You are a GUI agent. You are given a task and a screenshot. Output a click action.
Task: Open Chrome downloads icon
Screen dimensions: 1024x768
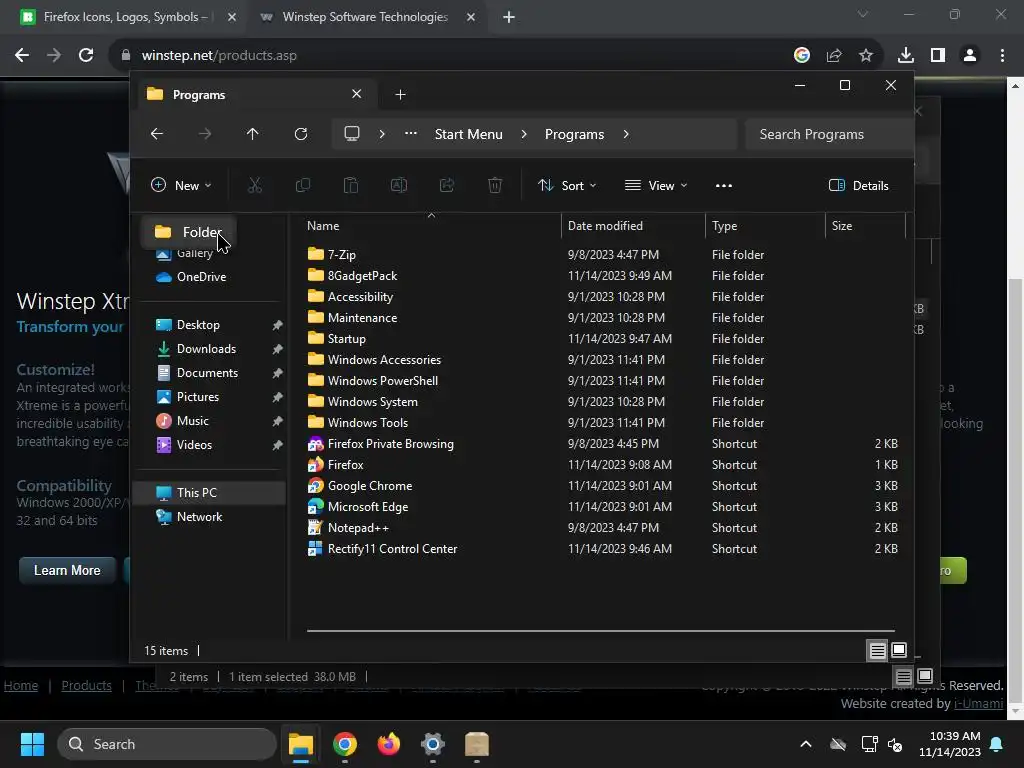click(906, 56)
